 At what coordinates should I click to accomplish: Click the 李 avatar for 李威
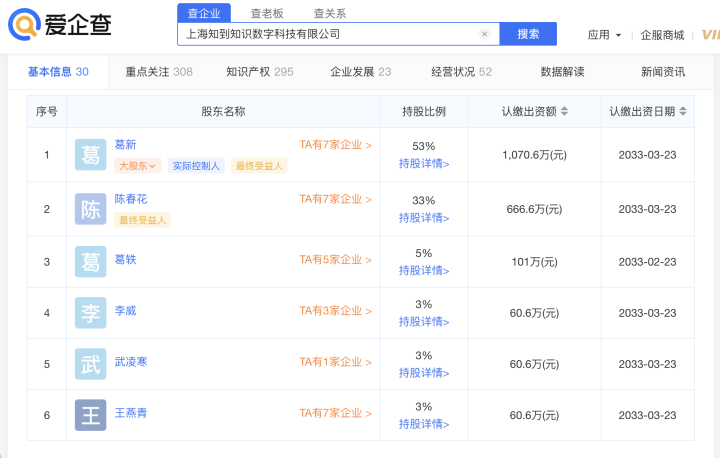pos(90,312)
